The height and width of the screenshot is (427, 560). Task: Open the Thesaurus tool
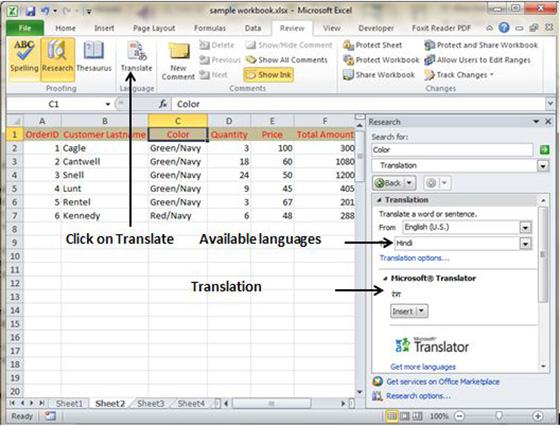click(94, 56)
